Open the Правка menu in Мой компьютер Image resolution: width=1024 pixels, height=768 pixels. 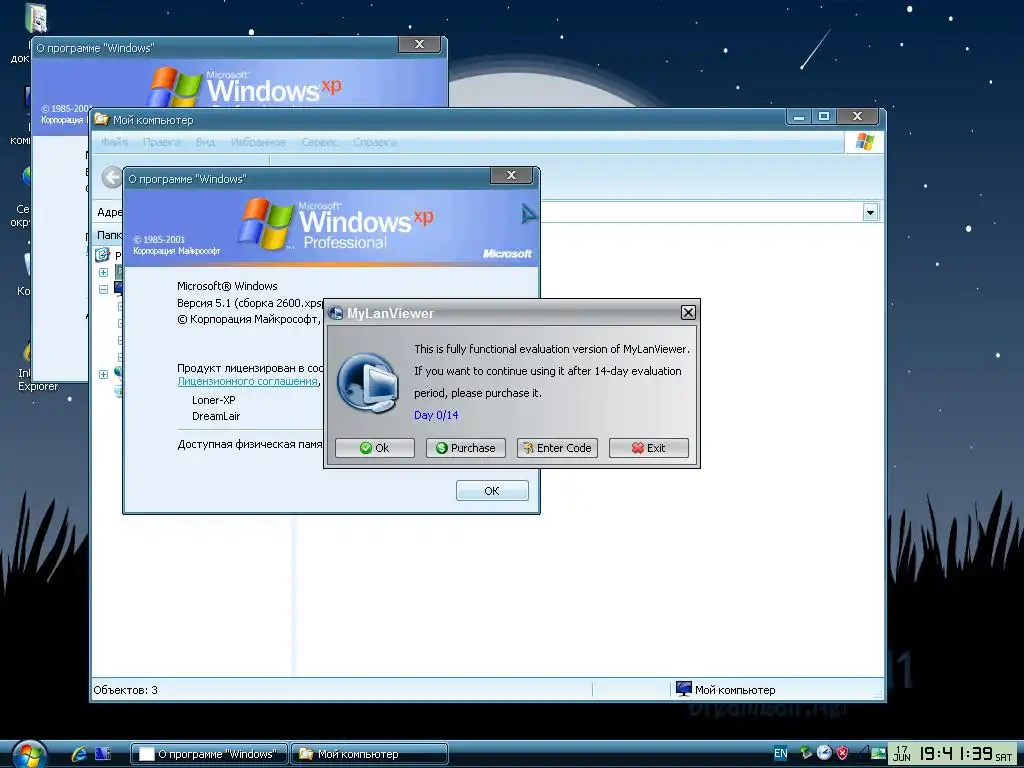[161, 142]
